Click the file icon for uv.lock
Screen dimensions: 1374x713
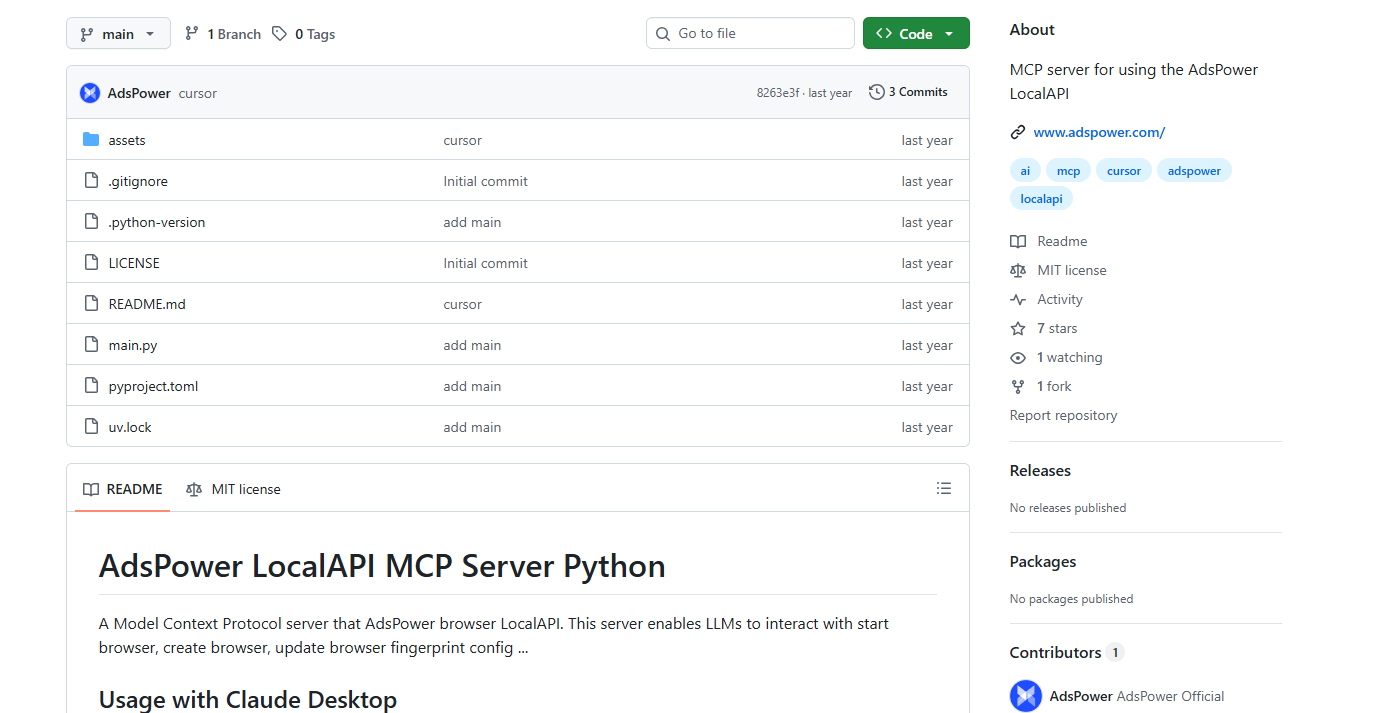click(x=91, y=427)
